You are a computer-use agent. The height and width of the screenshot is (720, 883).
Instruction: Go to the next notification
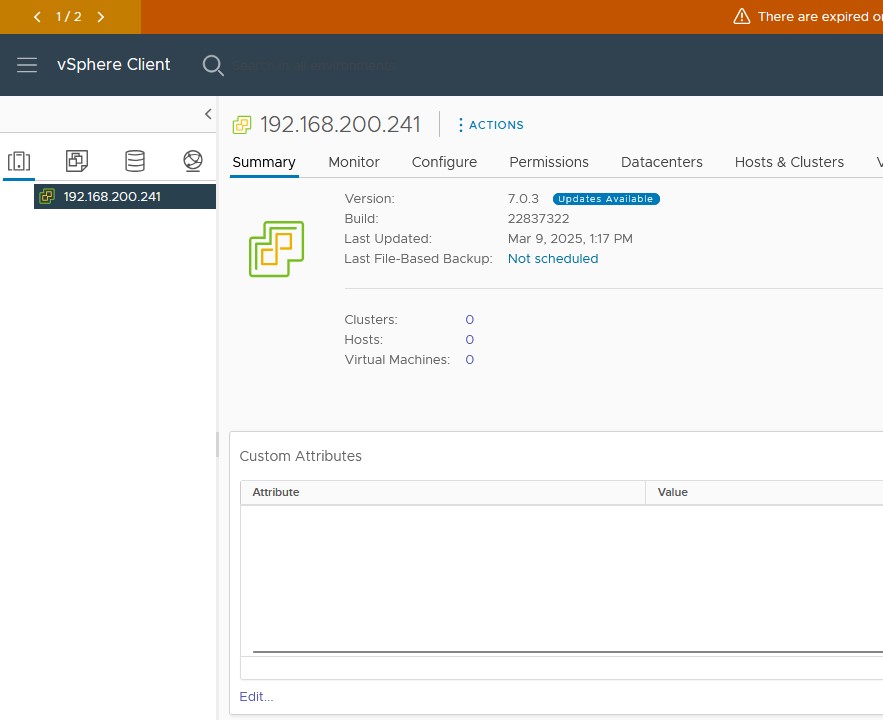click(100, 17)
